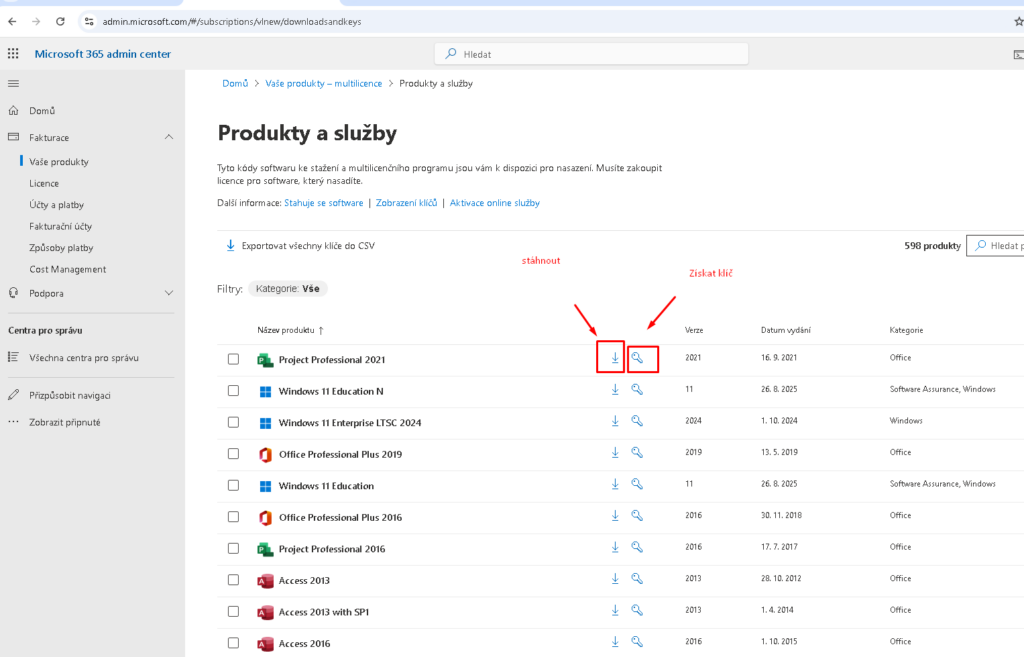This screenshot has width=1024, height=657.
Task: Sort by Datum vydání column header
Action: point(786,330)
